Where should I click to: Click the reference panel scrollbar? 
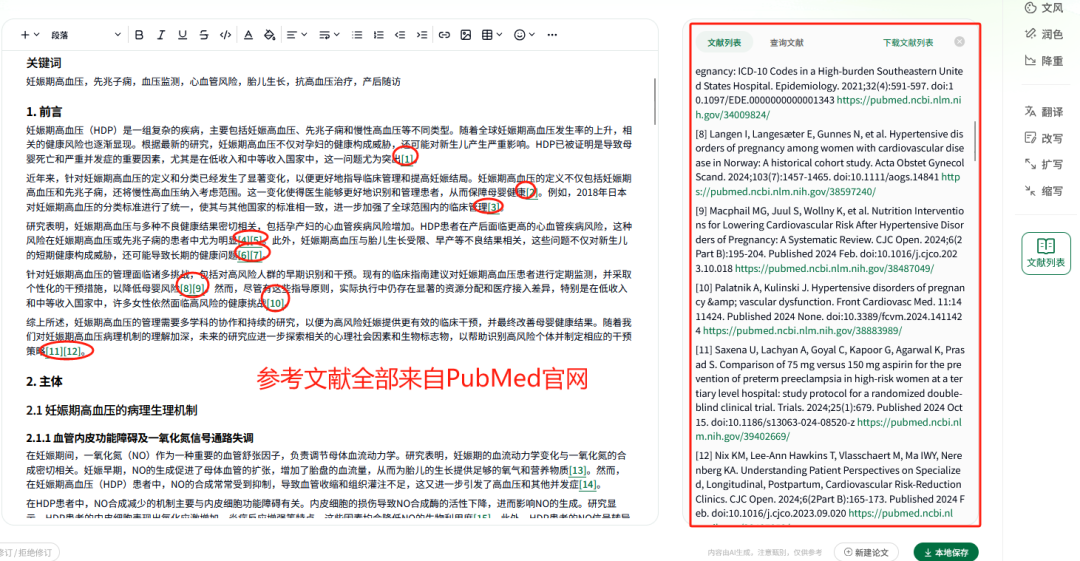coord(975,141)
